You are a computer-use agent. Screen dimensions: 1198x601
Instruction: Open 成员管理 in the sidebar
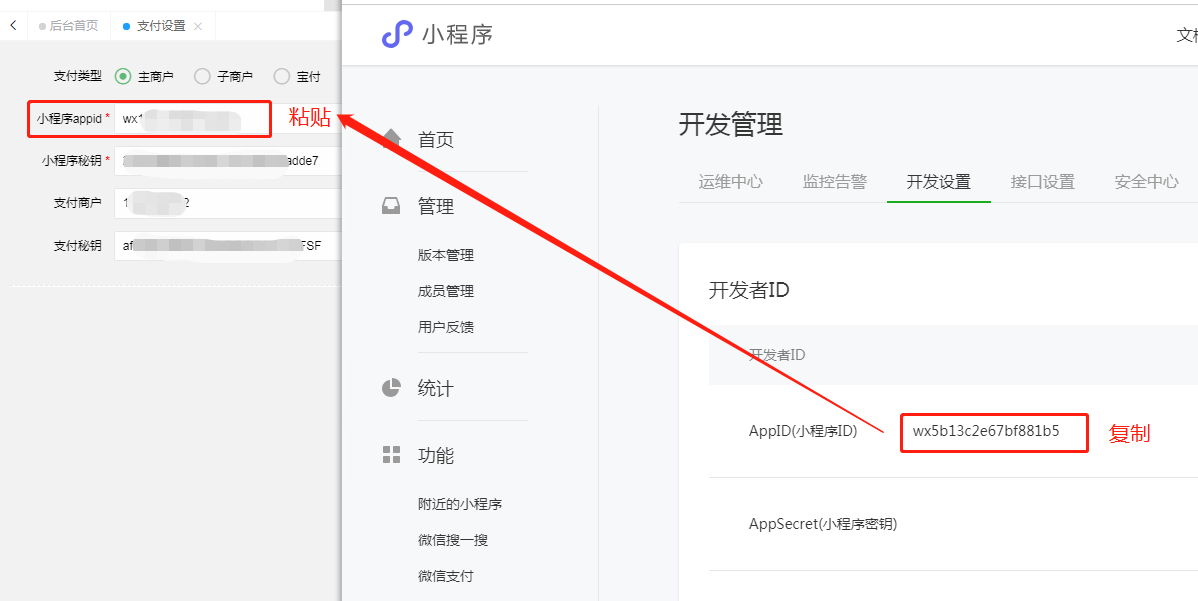(446, 291)
